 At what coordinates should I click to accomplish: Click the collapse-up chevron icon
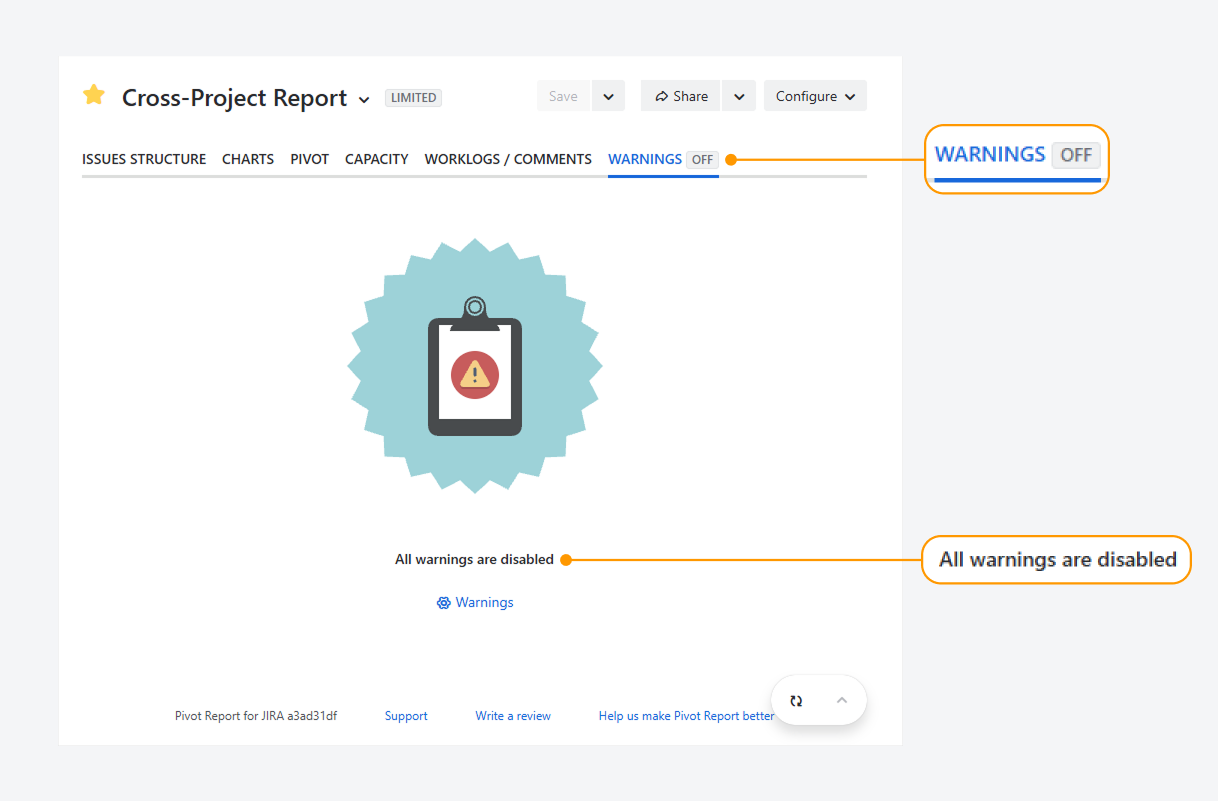point(842,700)
